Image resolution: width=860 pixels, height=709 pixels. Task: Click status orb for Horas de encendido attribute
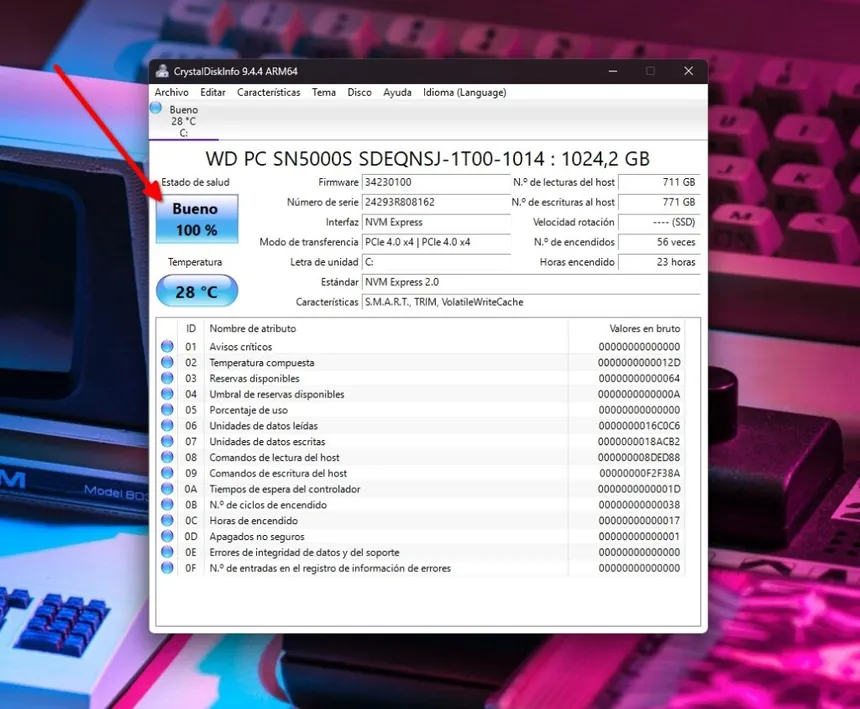pyautogui.click(x=167, y=520)
